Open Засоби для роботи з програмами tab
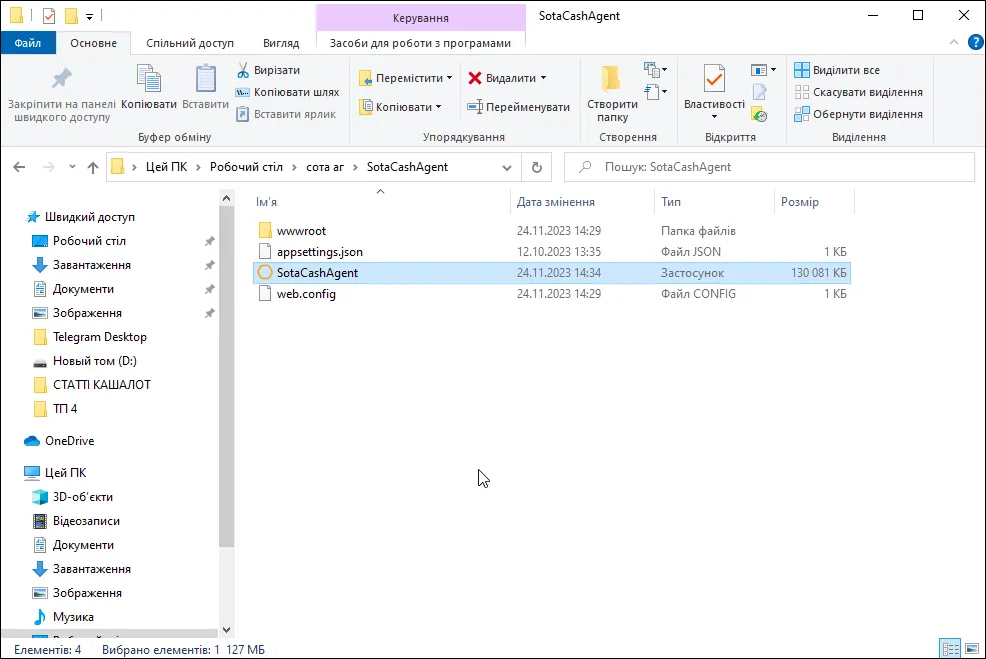The image size is (986, 659). pyautogui.click(x=420, y=43)
